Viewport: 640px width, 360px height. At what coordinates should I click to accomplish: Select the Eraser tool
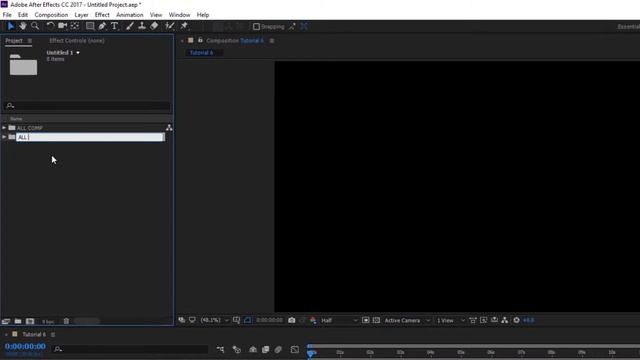click(154, 26)
